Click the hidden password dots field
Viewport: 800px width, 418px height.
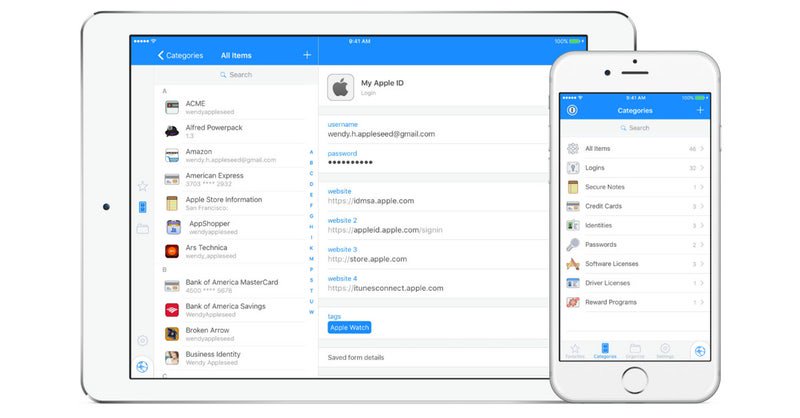pos(350,162)
